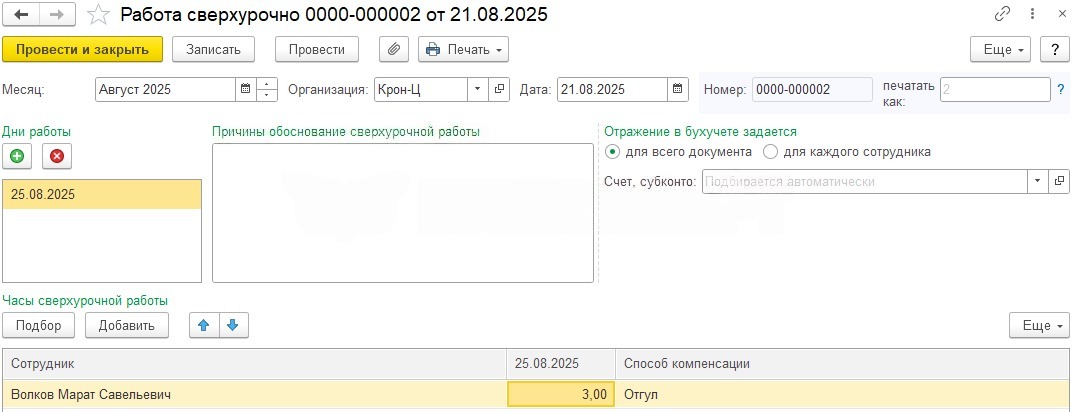
Task: Add document to favorites star
Action: (x=98, y=15)
